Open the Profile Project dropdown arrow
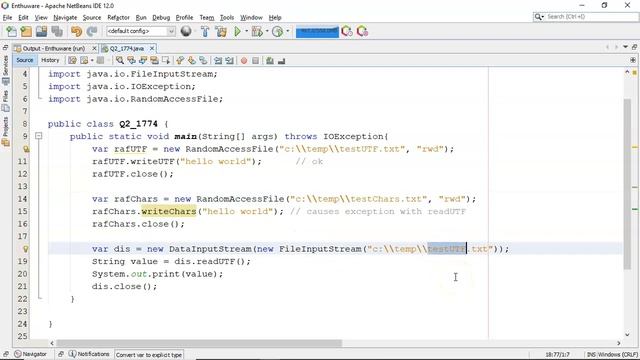The height and width of the screenshot is (360, 640). [287, 31]
